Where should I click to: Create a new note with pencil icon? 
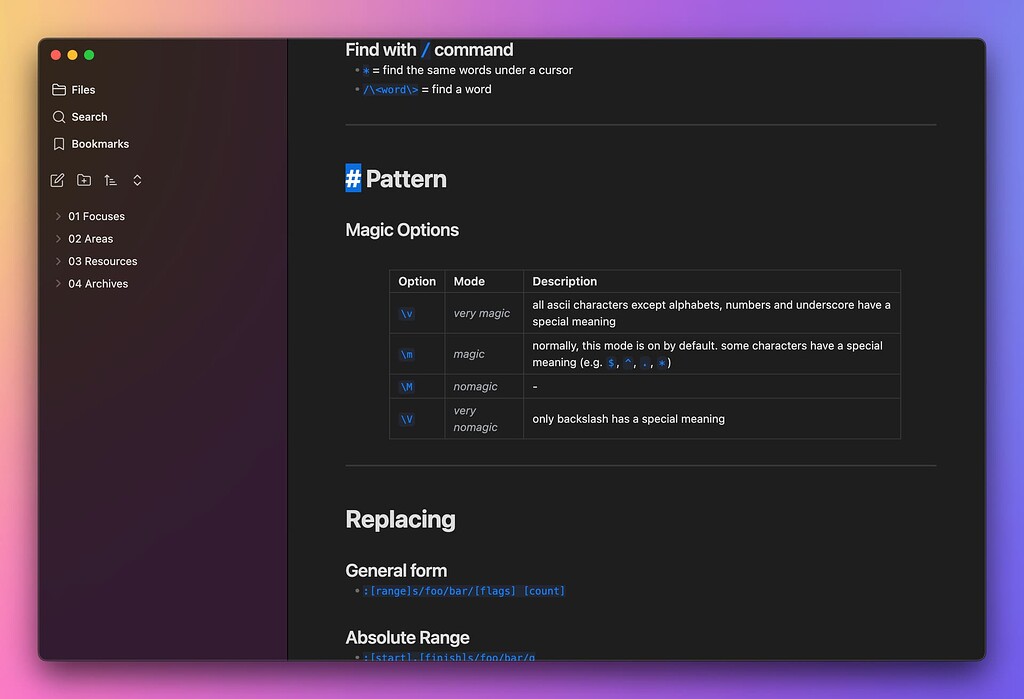pos(57,180)
